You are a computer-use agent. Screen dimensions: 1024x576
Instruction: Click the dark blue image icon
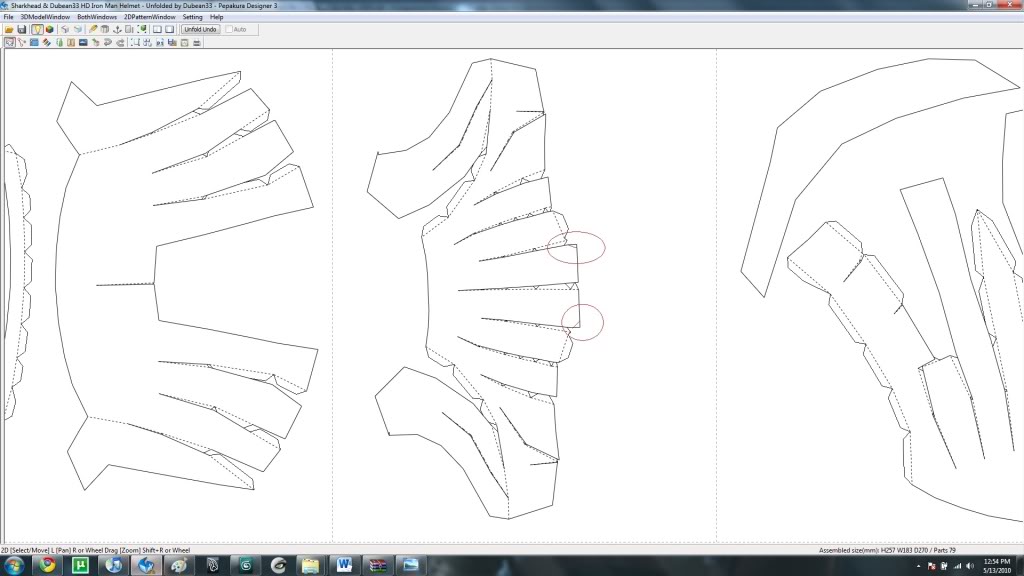pos(83,42)
